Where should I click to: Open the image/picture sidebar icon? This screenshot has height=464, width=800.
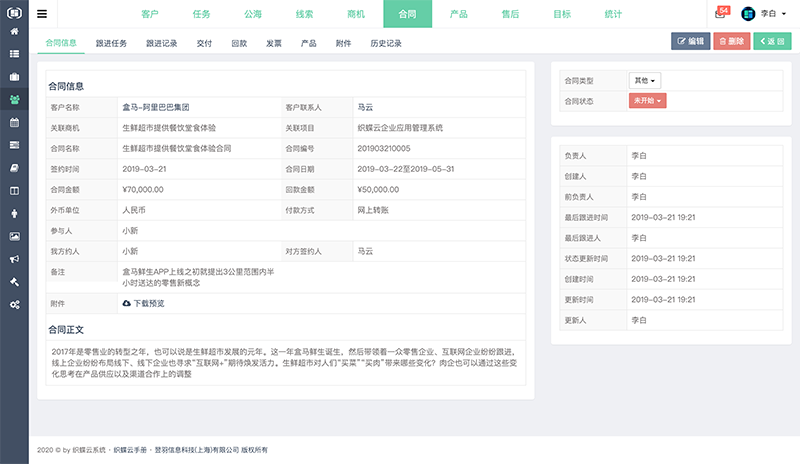click(x=14, y=236)
